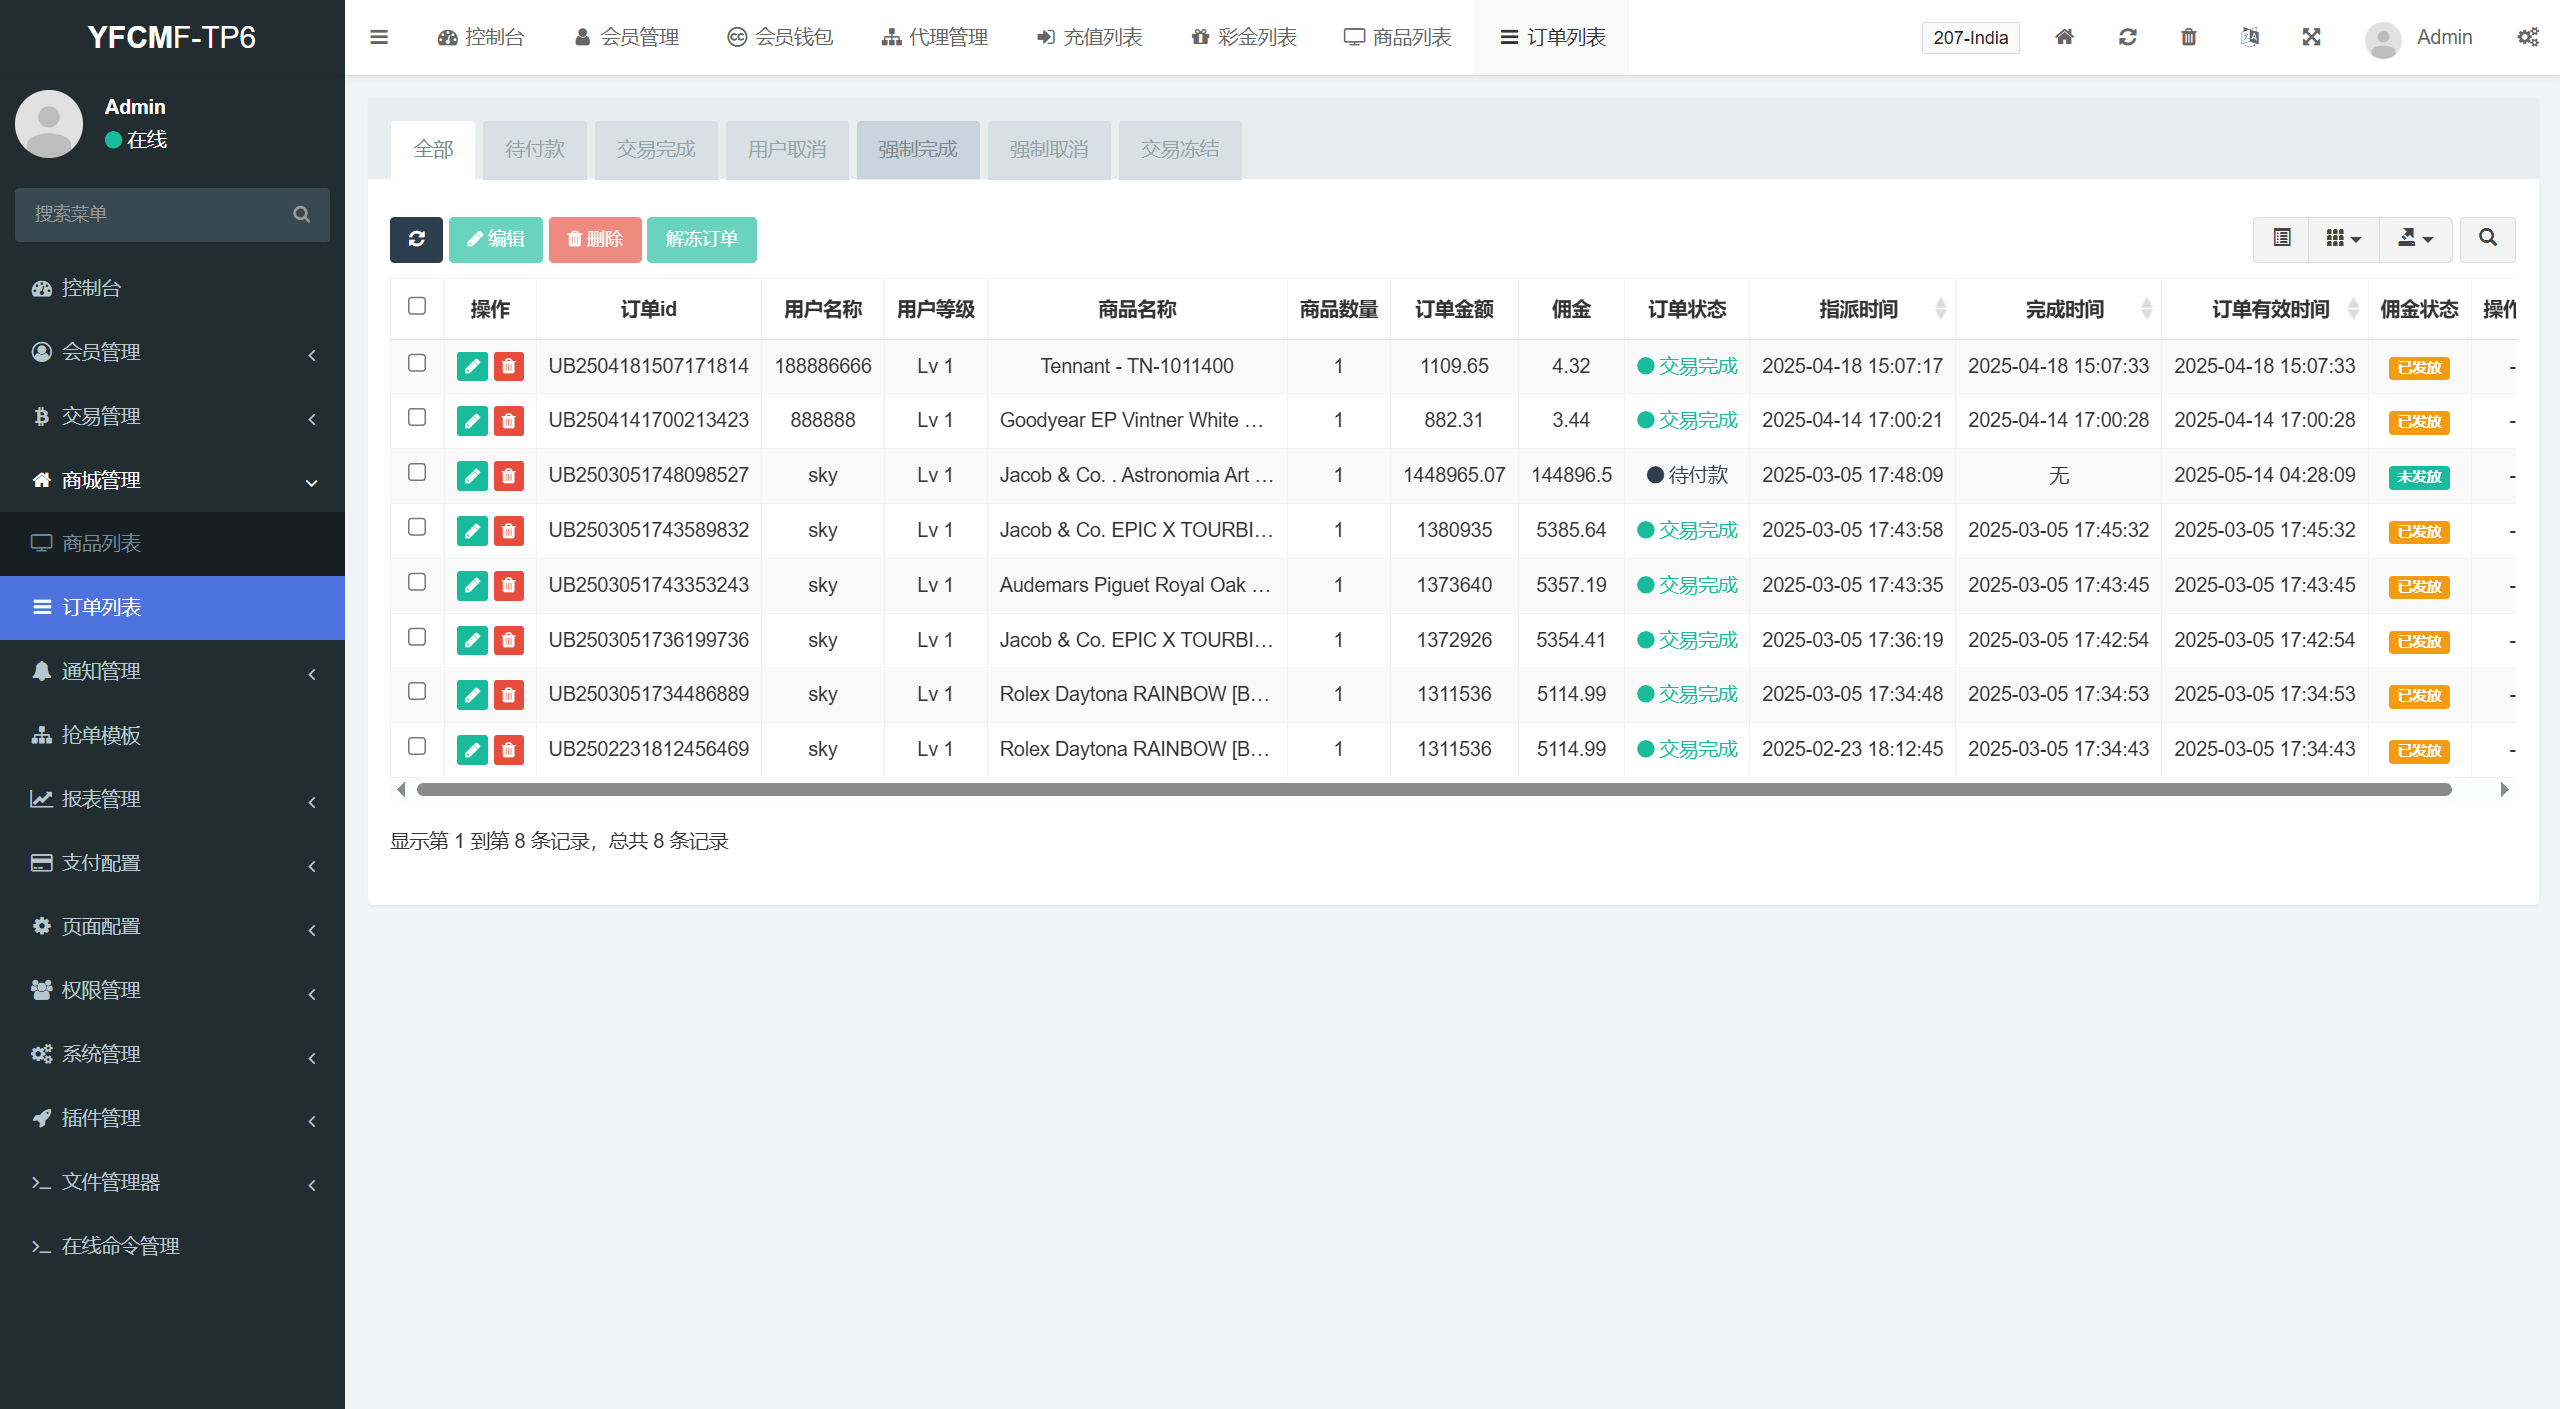Click the horizontal table scrollbar

click(1433, 790)
